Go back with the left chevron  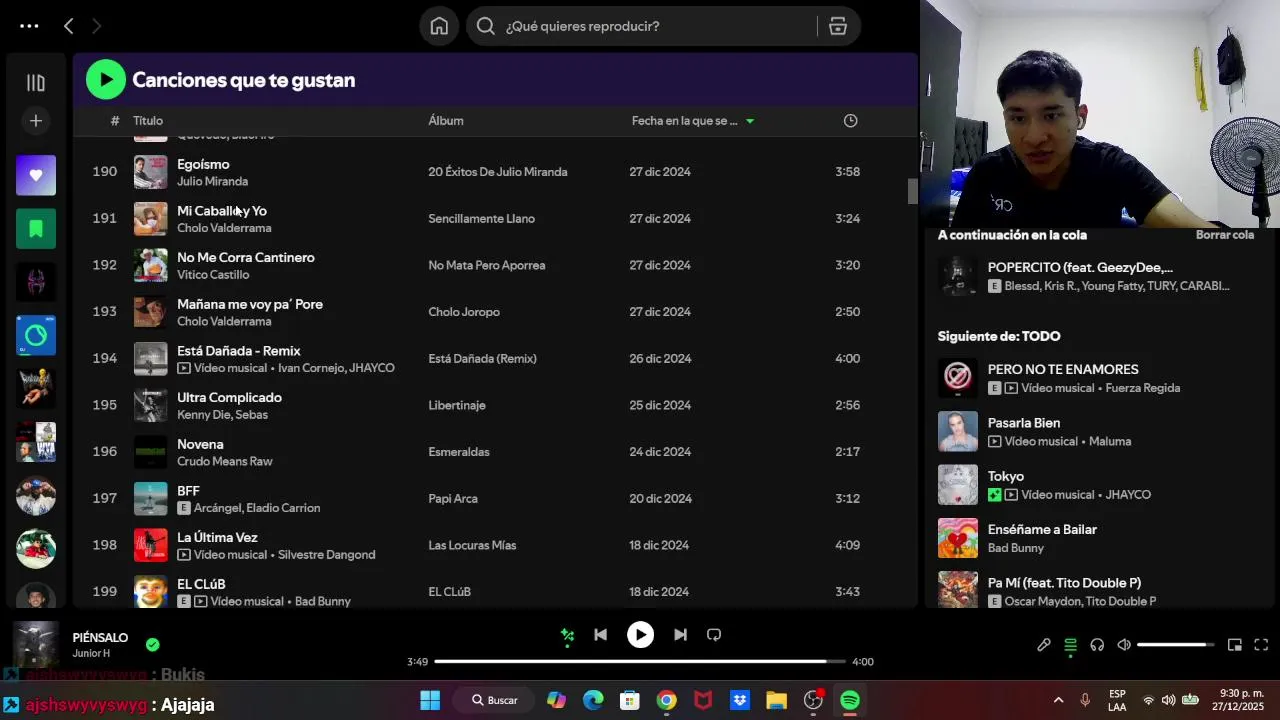point(68,26)
